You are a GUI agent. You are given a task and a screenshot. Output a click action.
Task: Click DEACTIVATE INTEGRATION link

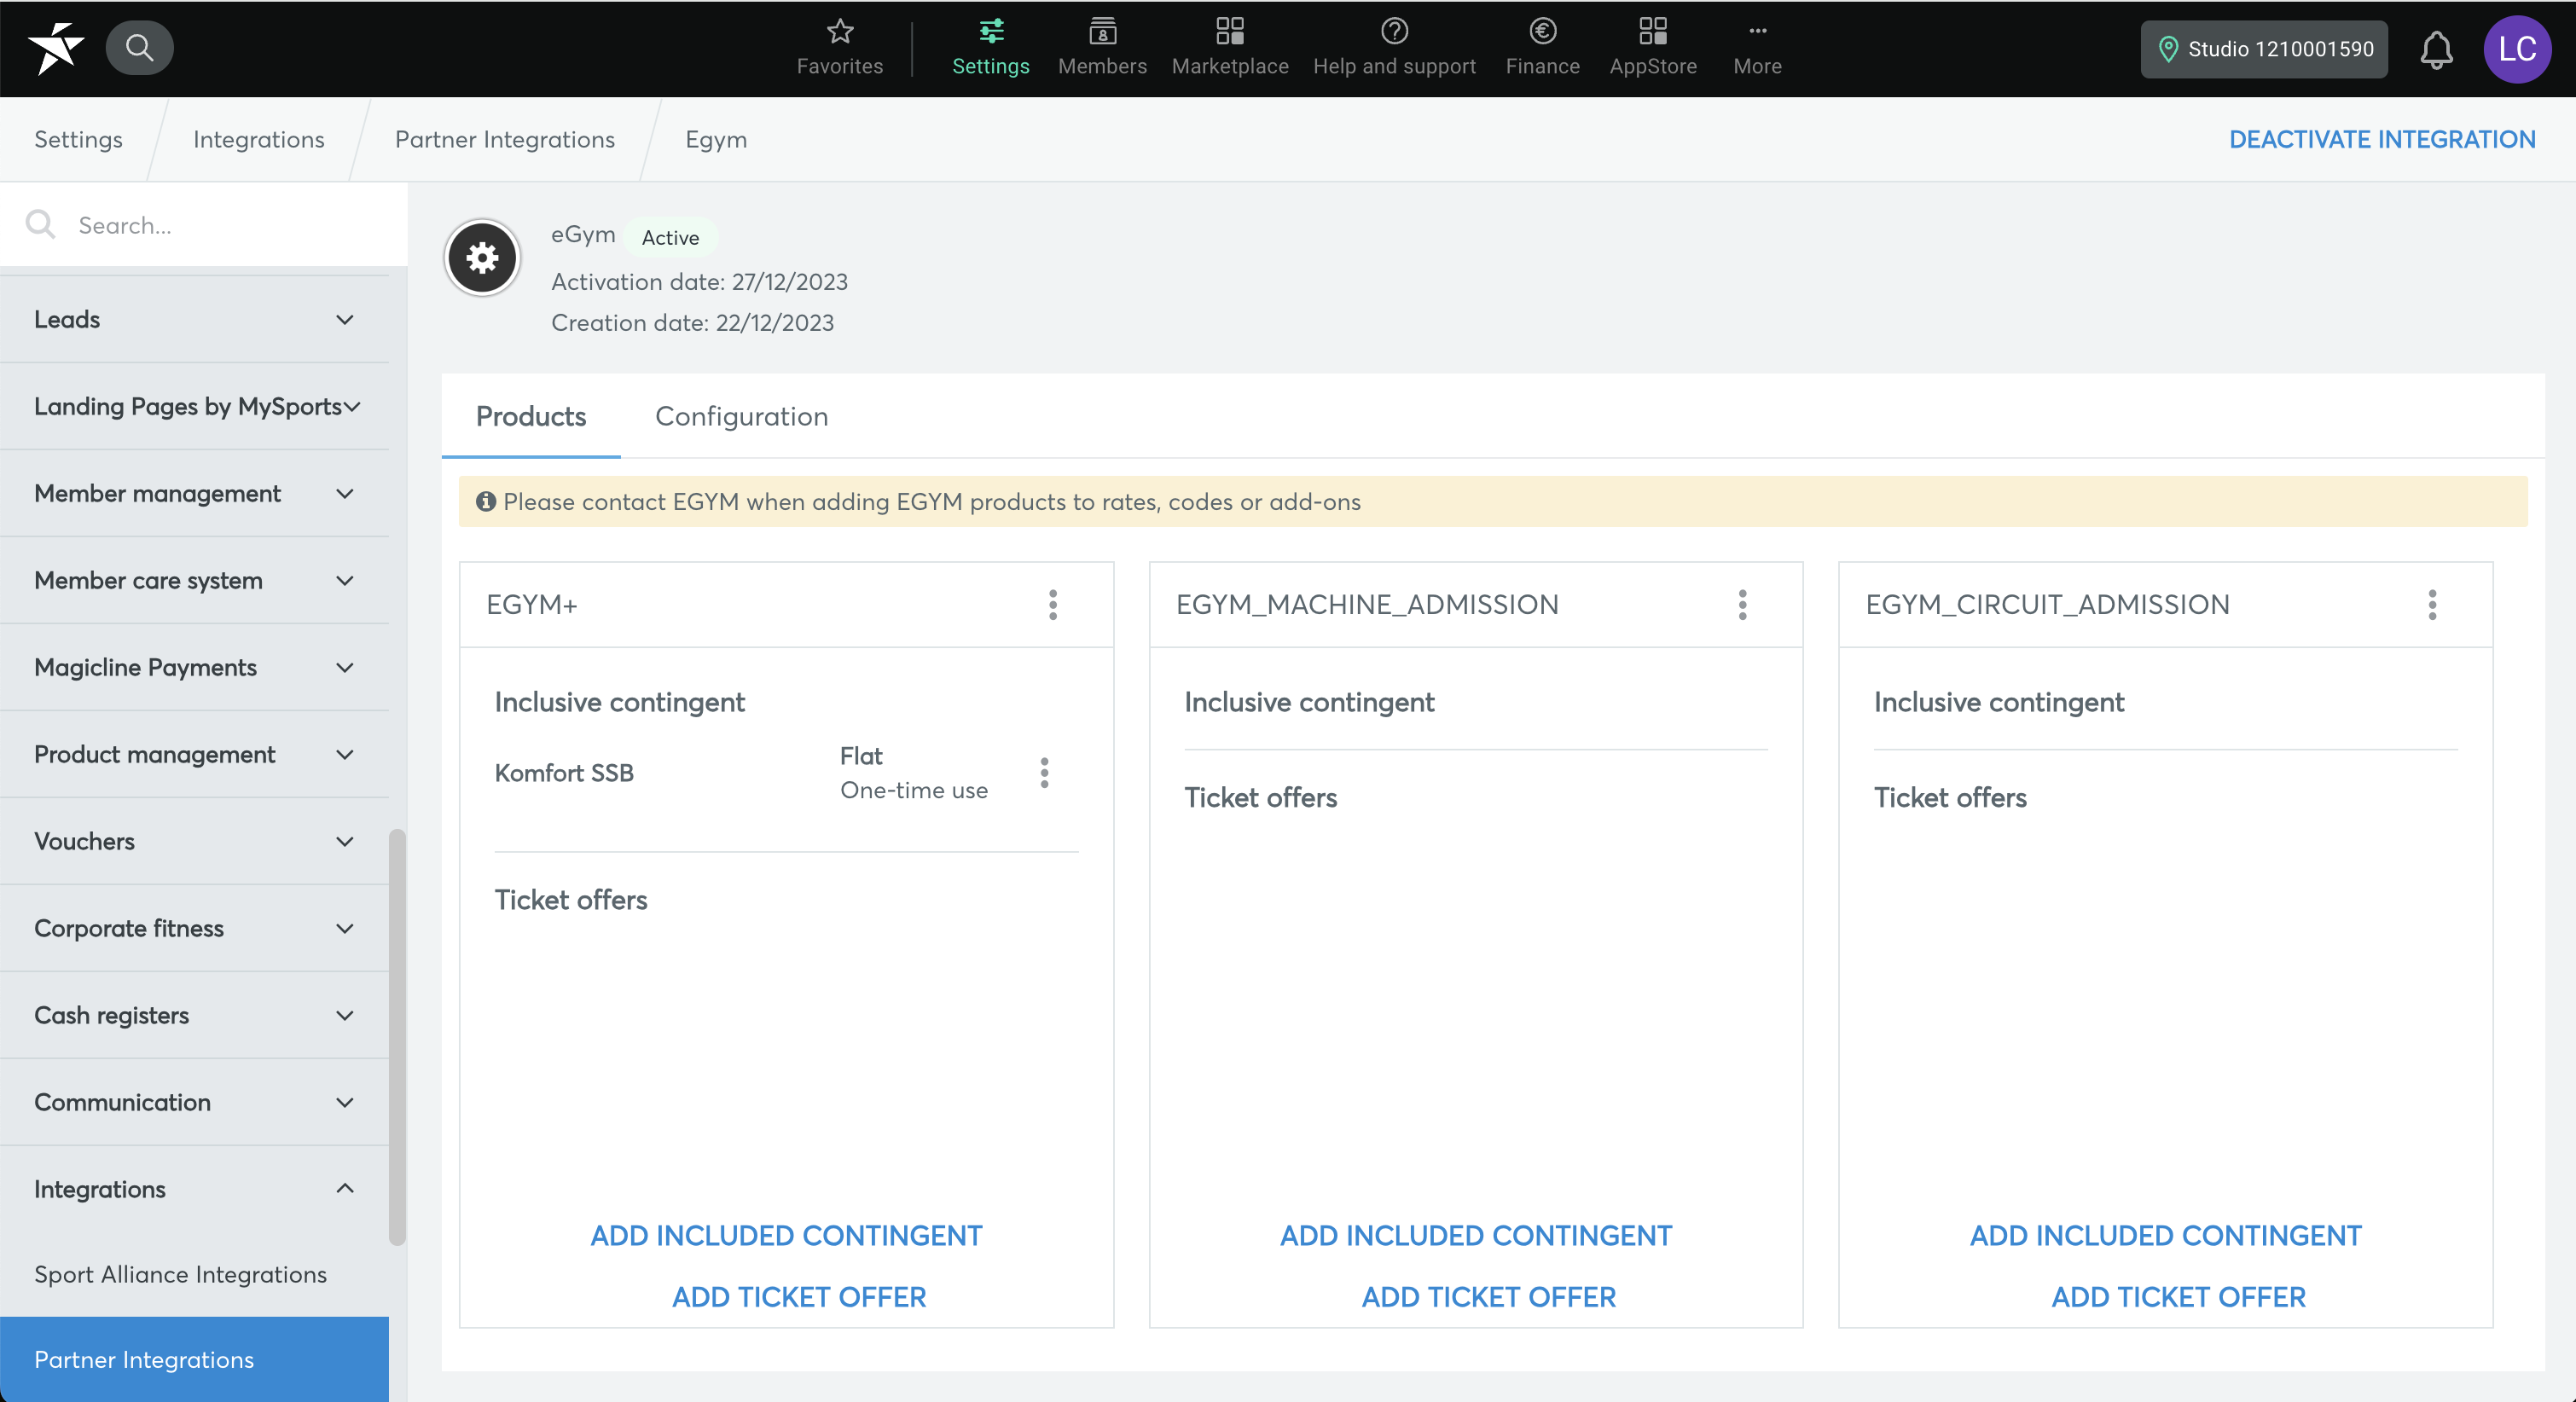point(2381,139)
